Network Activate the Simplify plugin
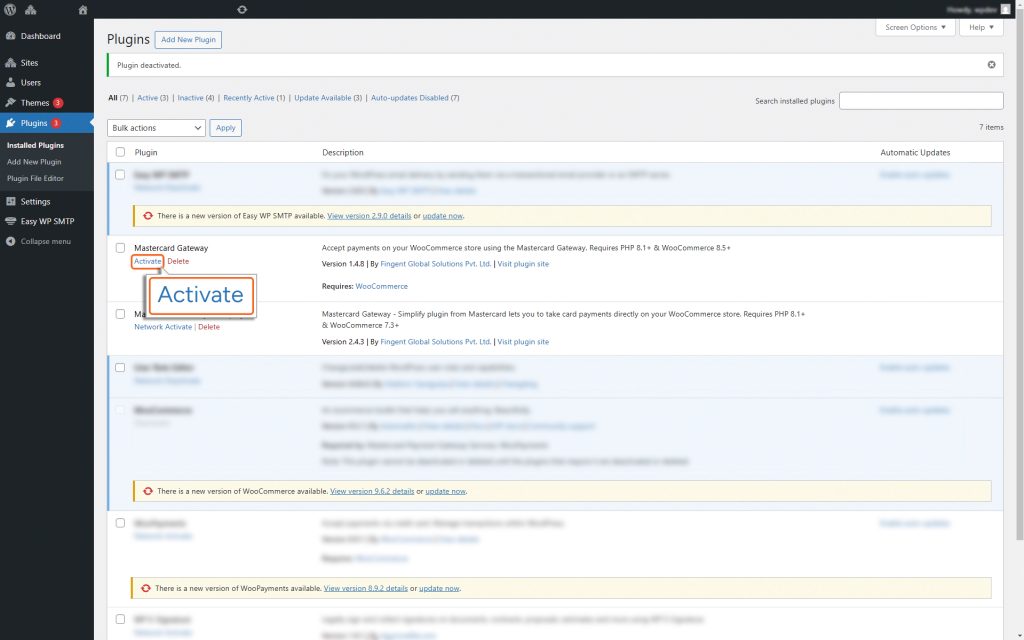The width and height of the screenshot is (1024, 640). tap(163, 327)
